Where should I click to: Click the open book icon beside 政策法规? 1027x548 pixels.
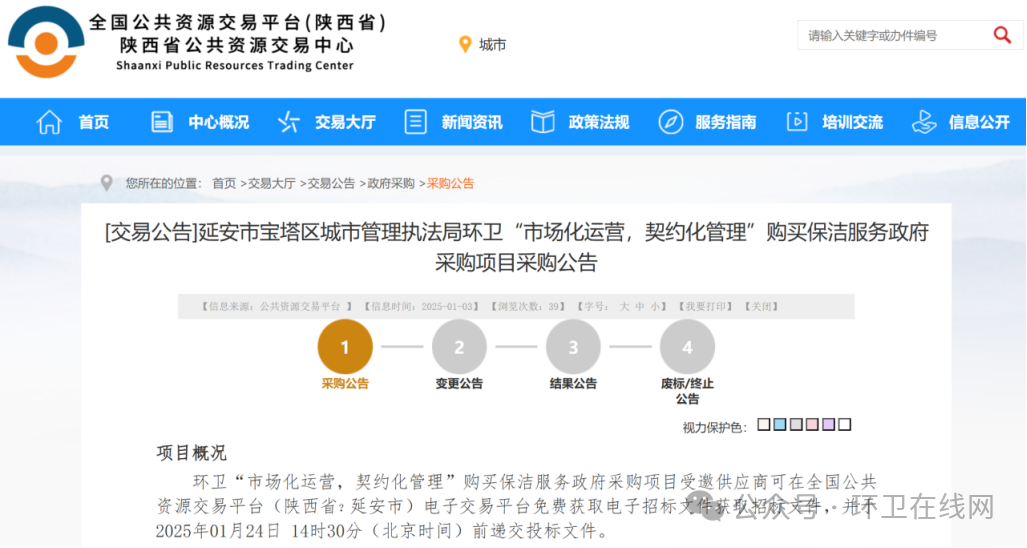point(542,122)
